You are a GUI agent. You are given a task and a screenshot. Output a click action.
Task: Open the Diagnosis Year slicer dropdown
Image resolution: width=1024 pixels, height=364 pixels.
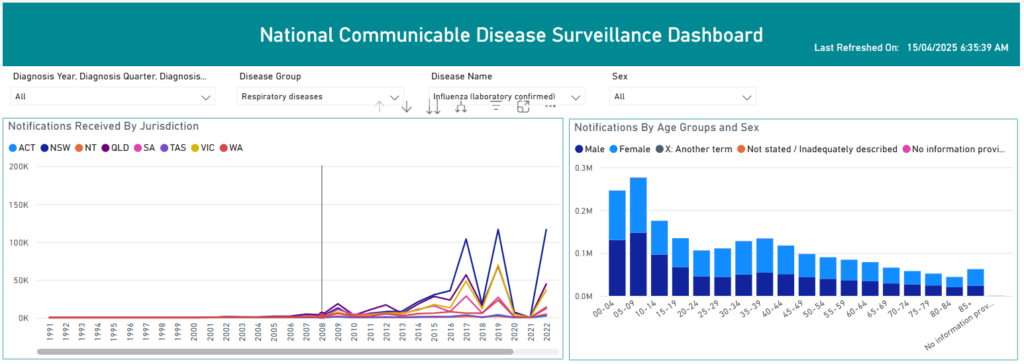tap(113, 97)
